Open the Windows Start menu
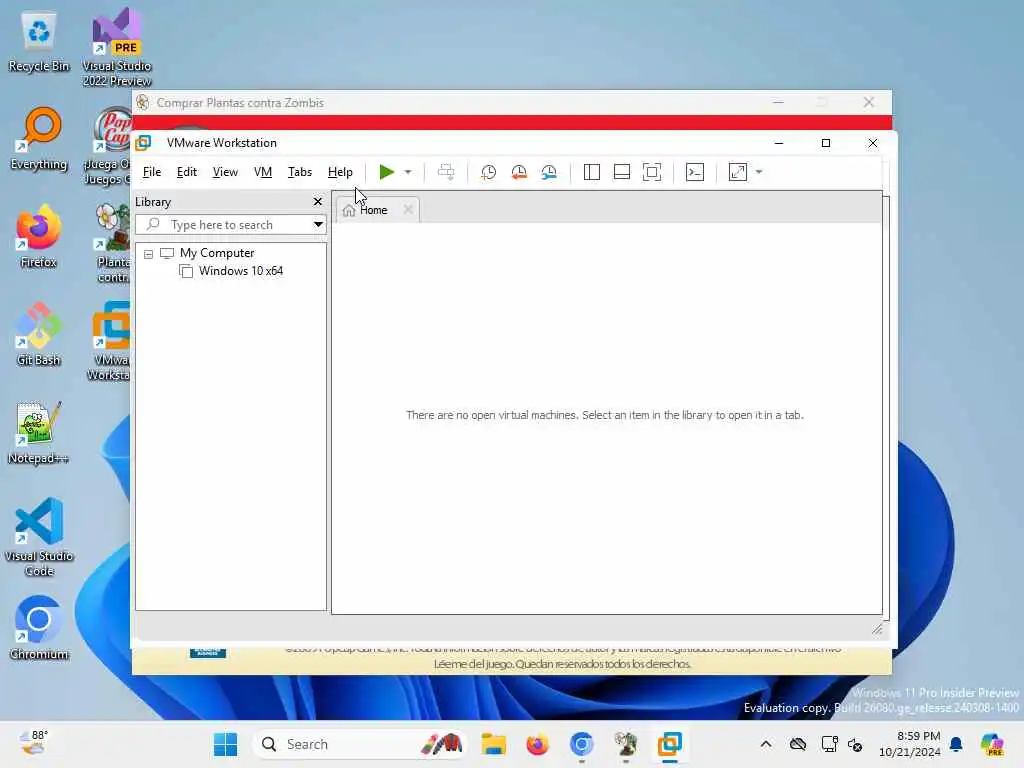The height and width of the screenshot is (768, 1024). point(225,744)
